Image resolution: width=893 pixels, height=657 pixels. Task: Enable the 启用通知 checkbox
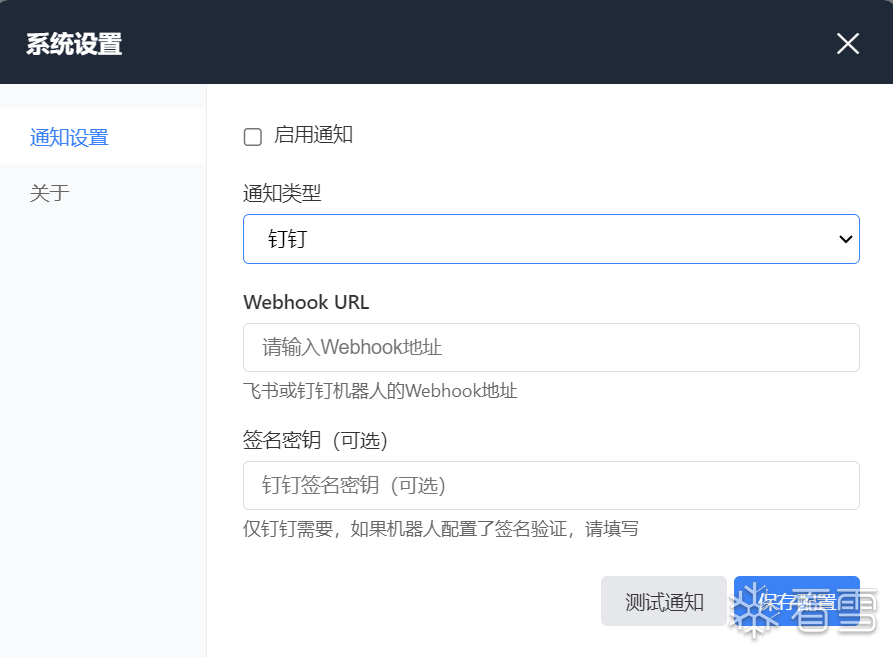(253, 137)
